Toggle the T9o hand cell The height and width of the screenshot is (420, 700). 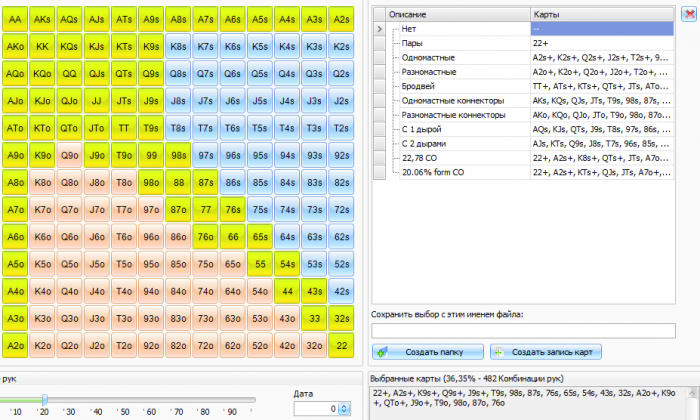click(x=124, y=155)
